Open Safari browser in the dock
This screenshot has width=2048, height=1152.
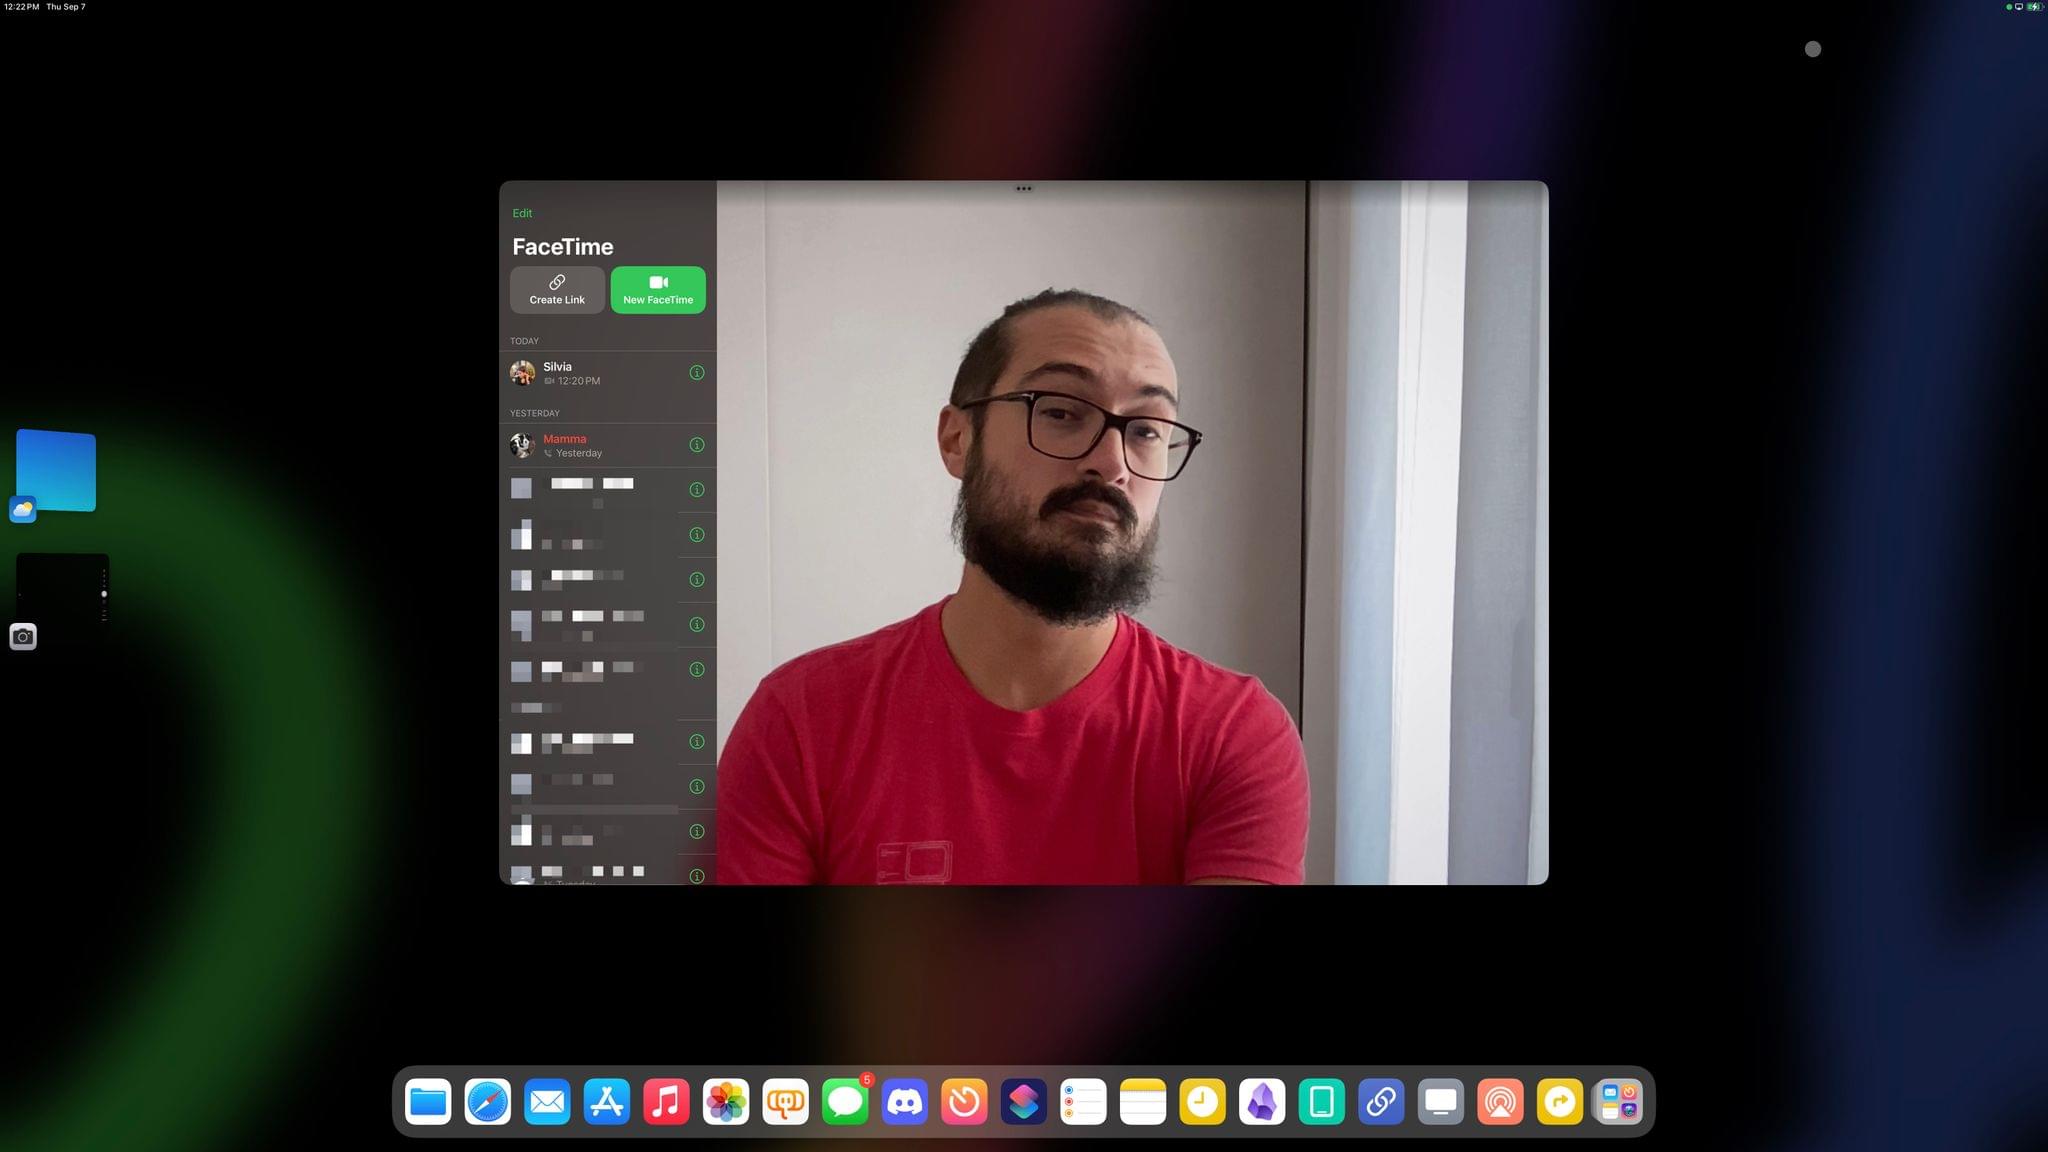tap(487, 1103)
